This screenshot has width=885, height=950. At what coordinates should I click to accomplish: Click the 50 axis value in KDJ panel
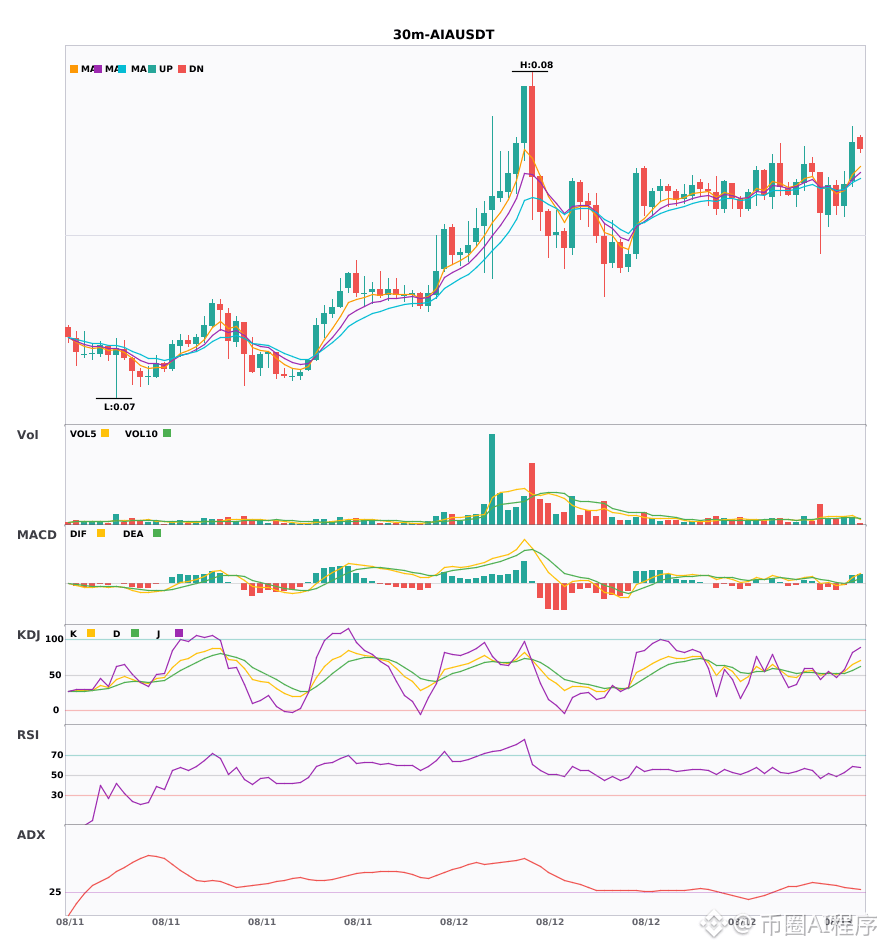55,675
